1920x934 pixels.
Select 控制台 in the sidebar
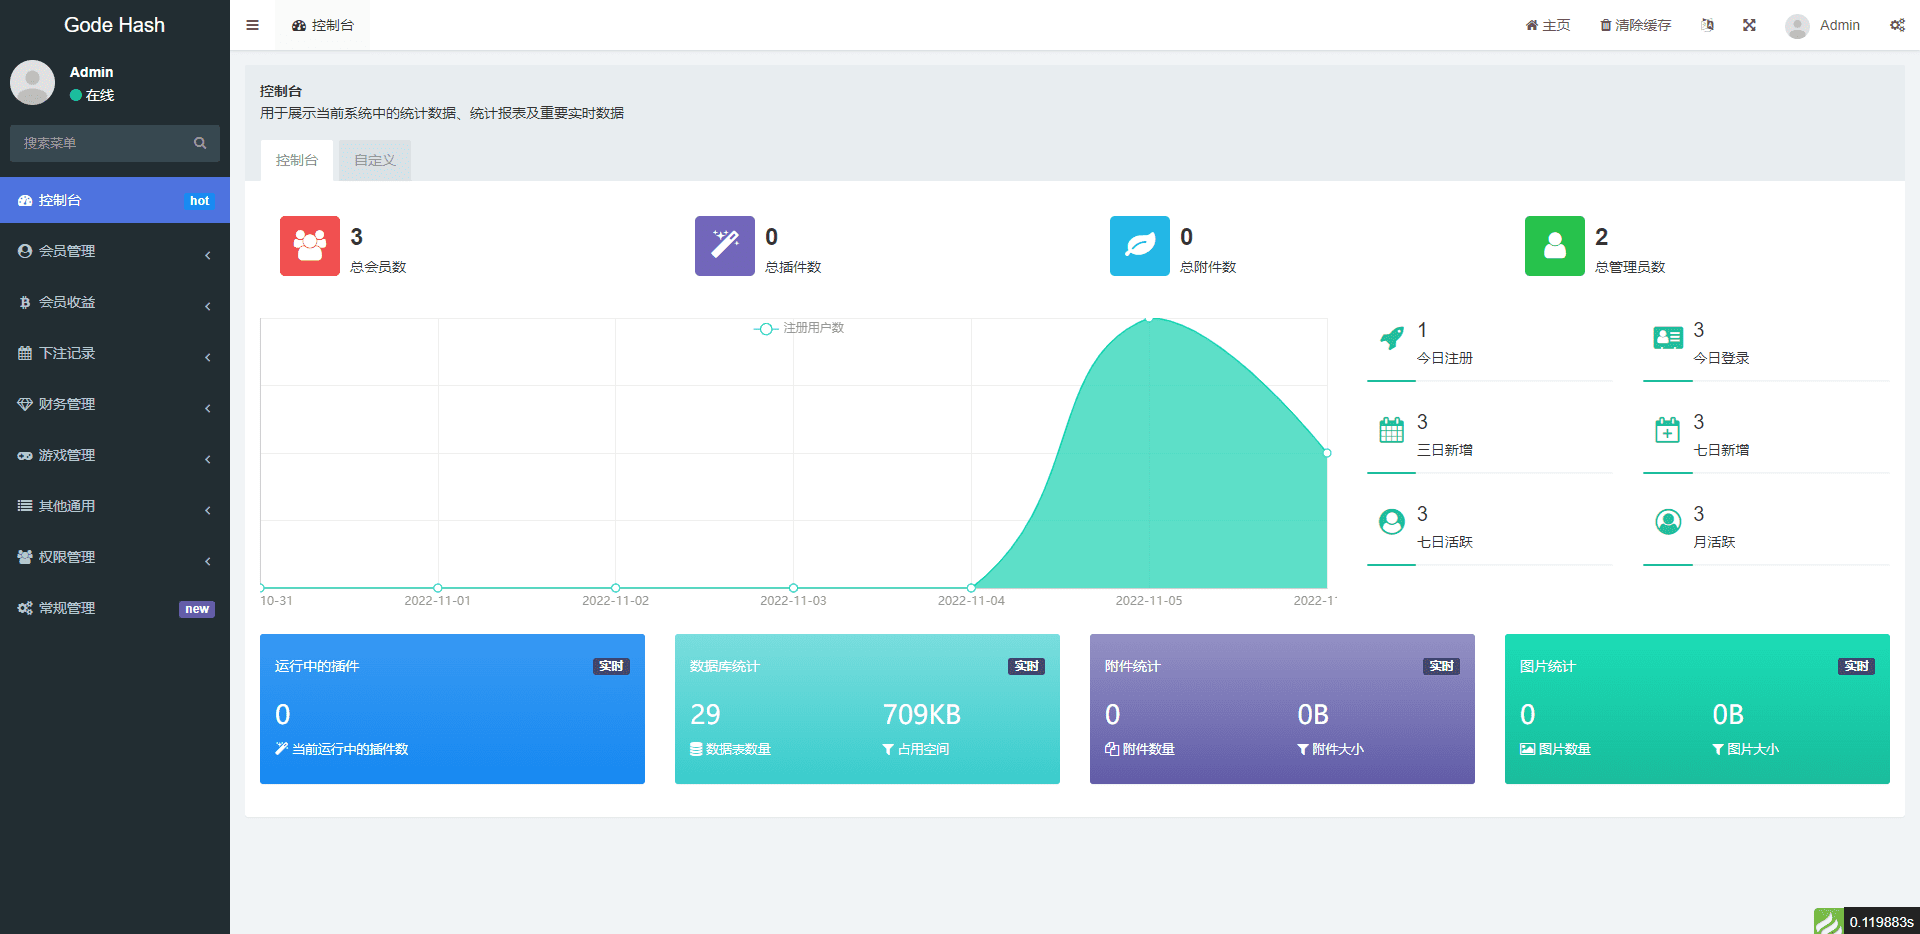coord(114,200)
